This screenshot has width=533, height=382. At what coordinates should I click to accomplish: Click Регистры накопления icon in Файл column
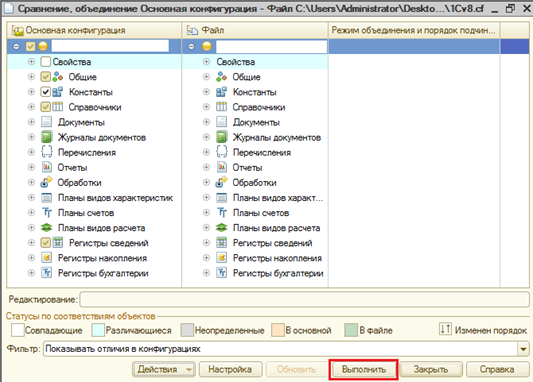click(x=221, y=258)
